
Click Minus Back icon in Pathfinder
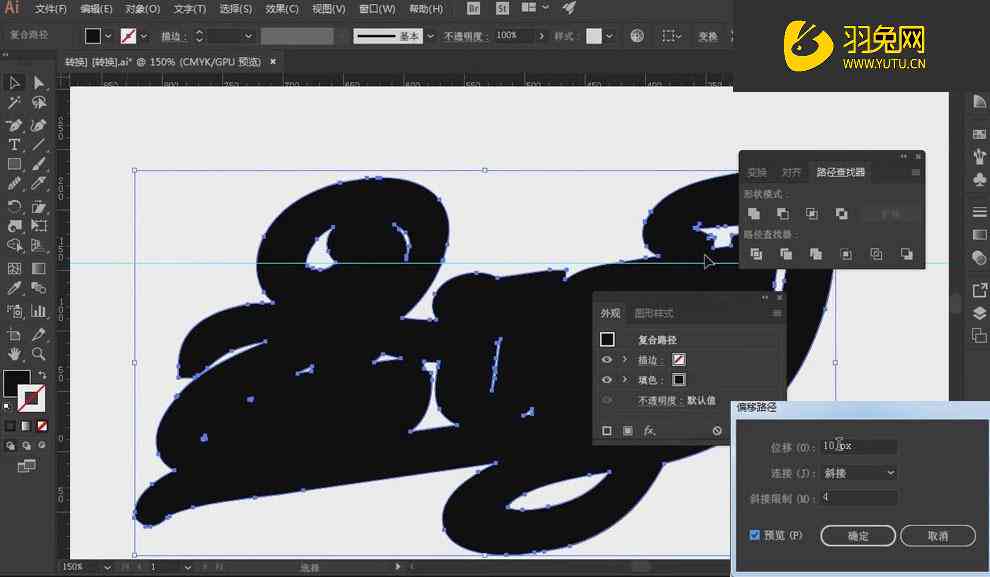coord(907,254)
